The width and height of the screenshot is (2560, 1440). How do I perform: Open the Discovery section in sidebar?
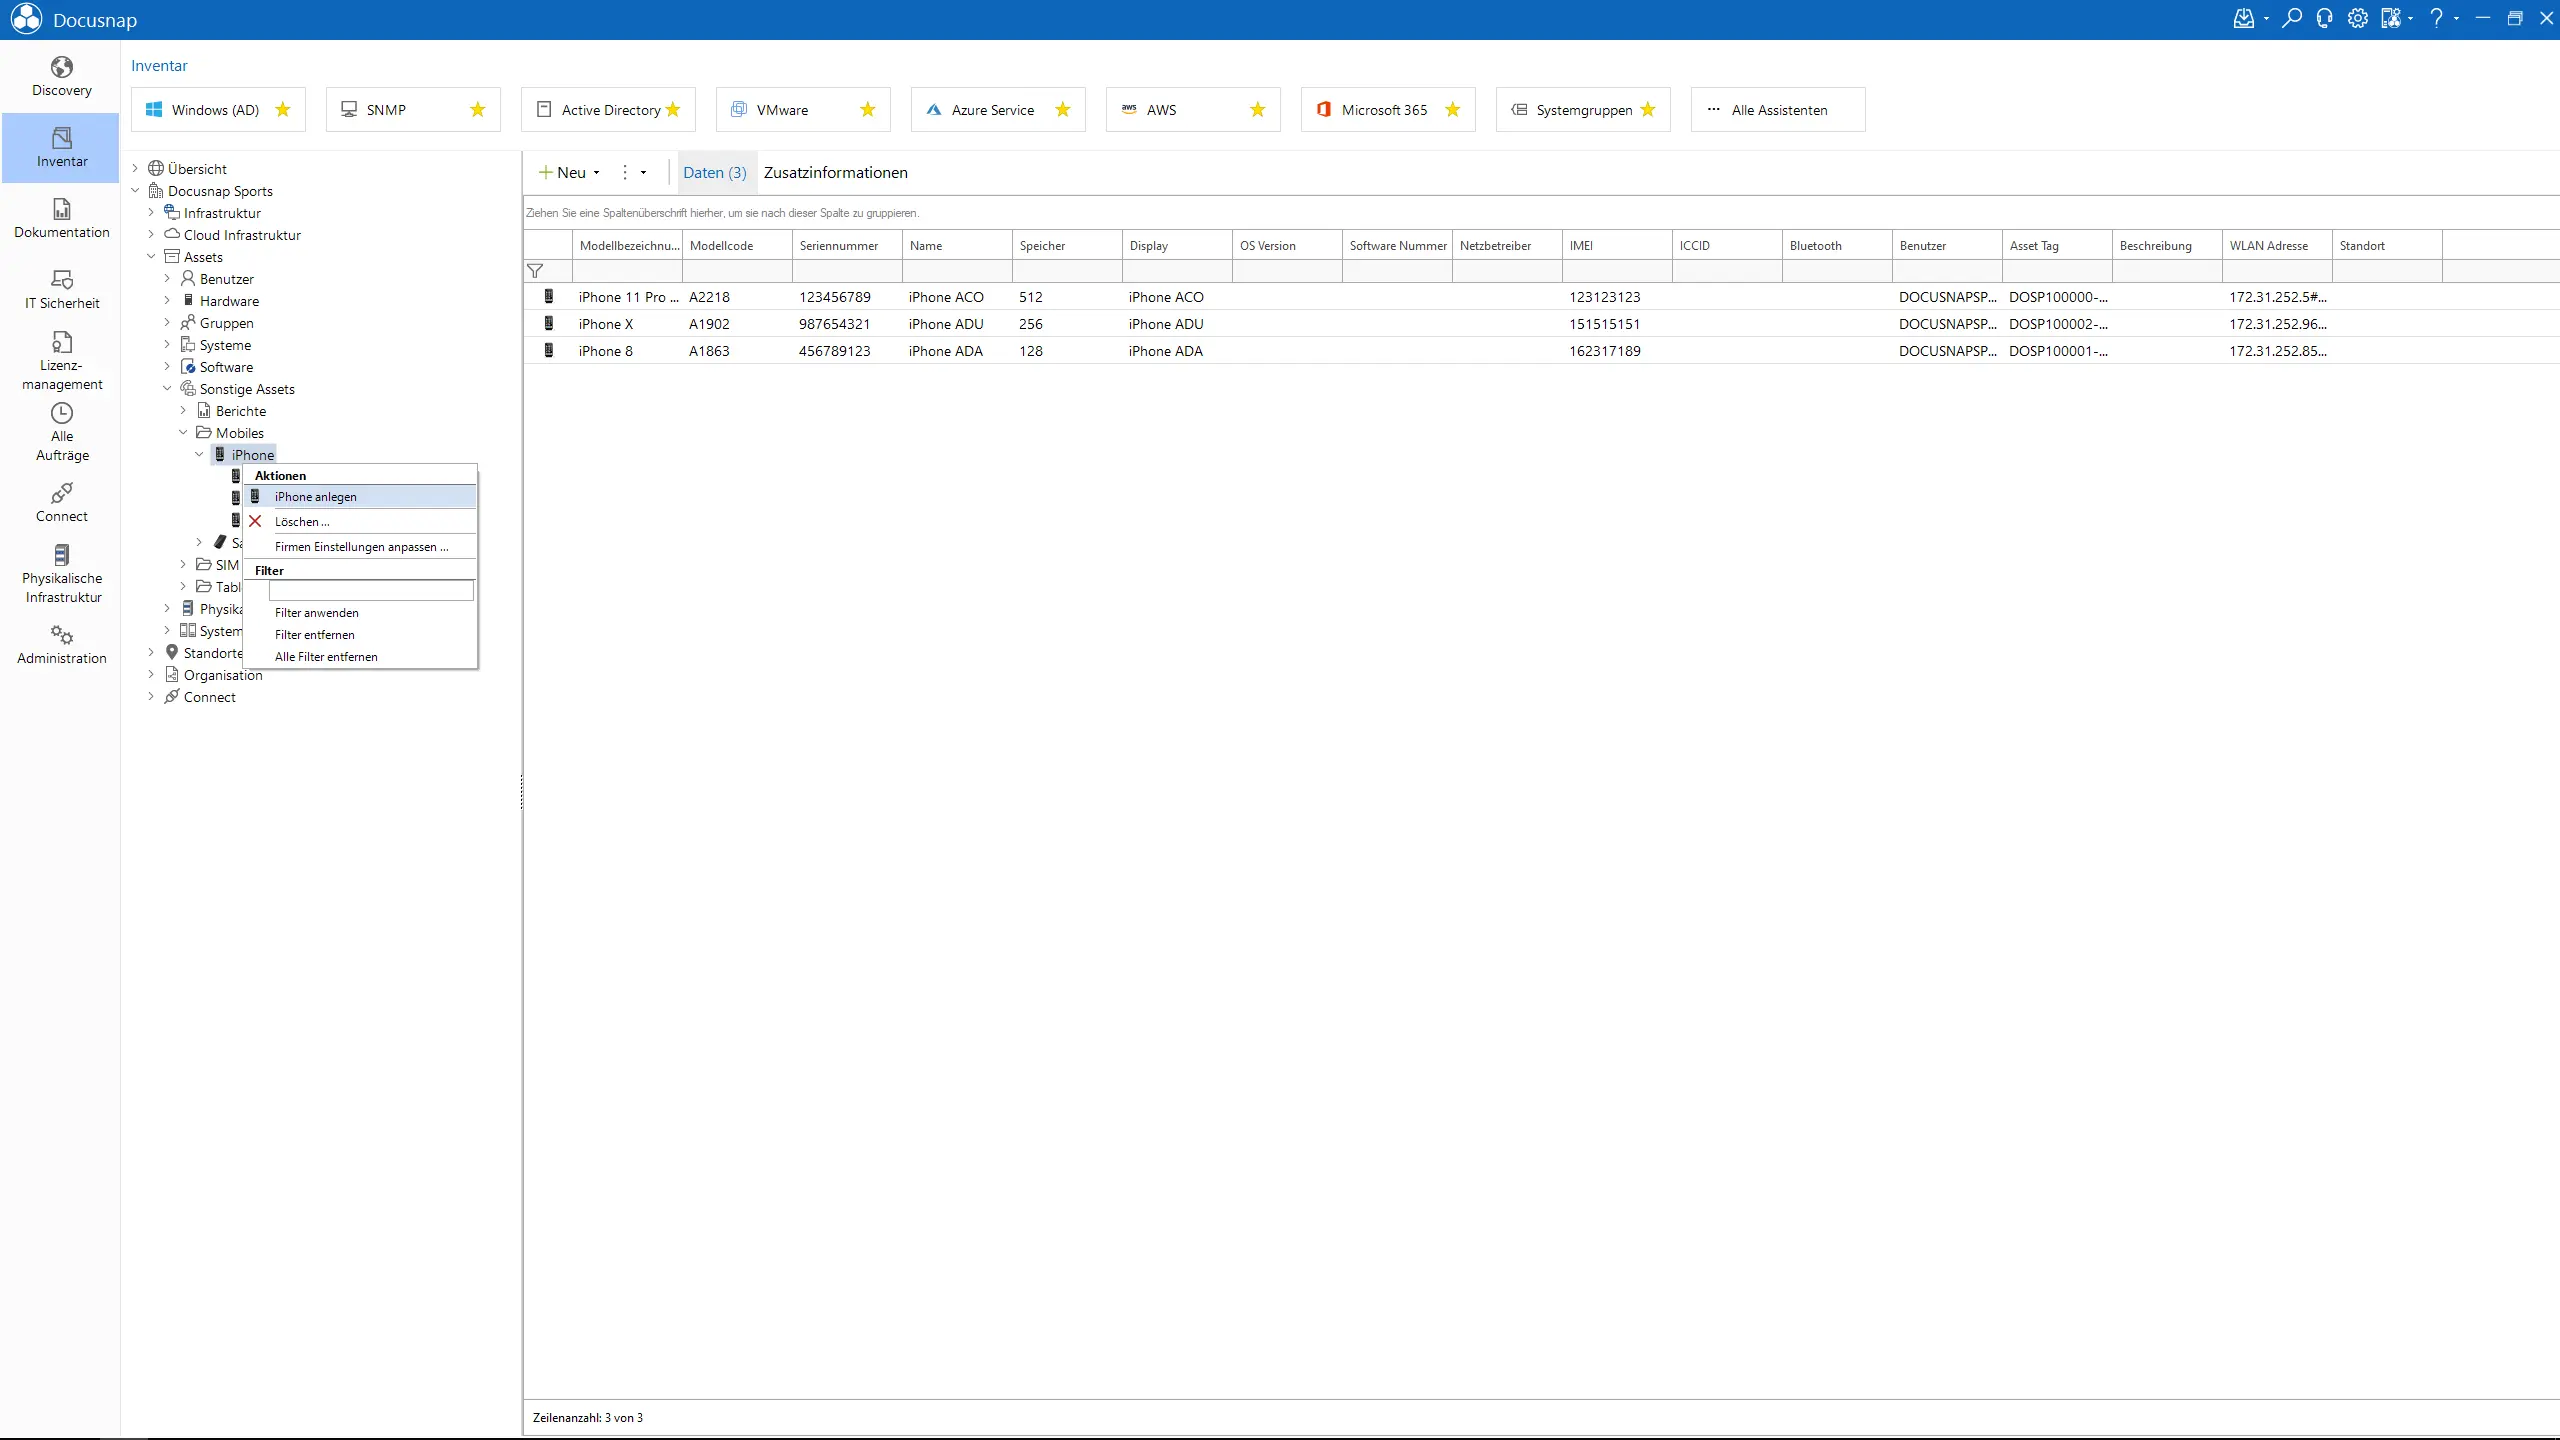pyautogui.click(x=61, y=77)
